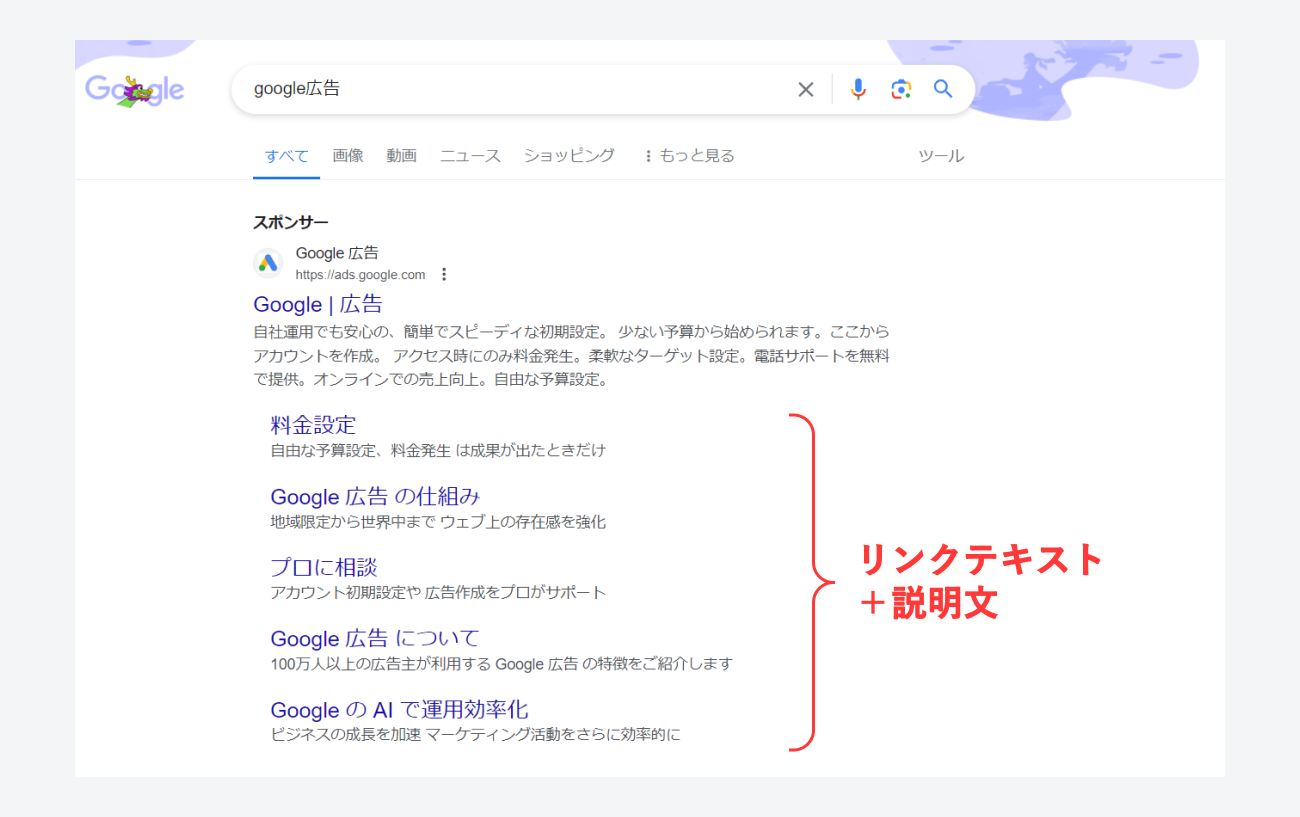Click description ビジネスの成長を加速 マーケティング活動をさらに効率的に
The image size is (1300, 817).
475,735
